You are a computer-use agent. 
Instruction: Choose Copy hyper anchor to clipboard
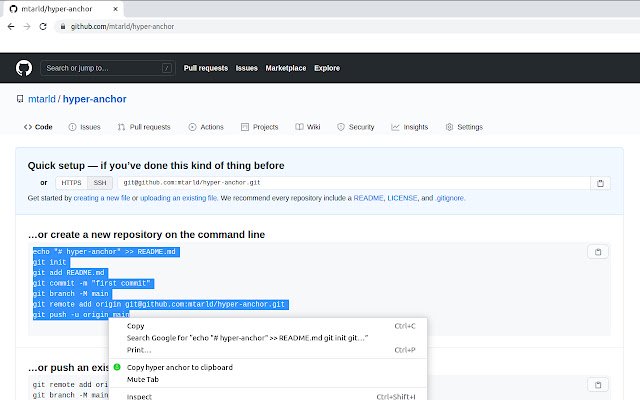(x=268, y=367)
